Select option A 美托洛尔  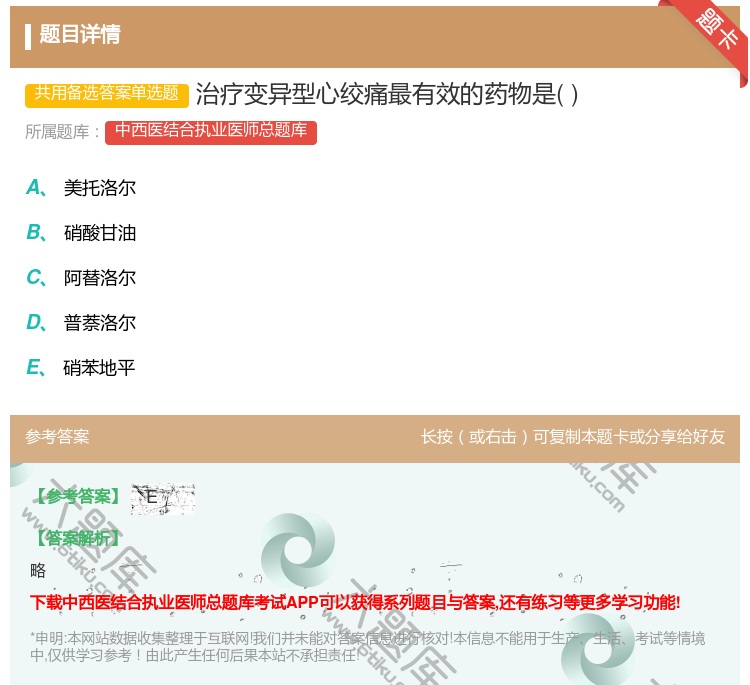click(81, 188)
